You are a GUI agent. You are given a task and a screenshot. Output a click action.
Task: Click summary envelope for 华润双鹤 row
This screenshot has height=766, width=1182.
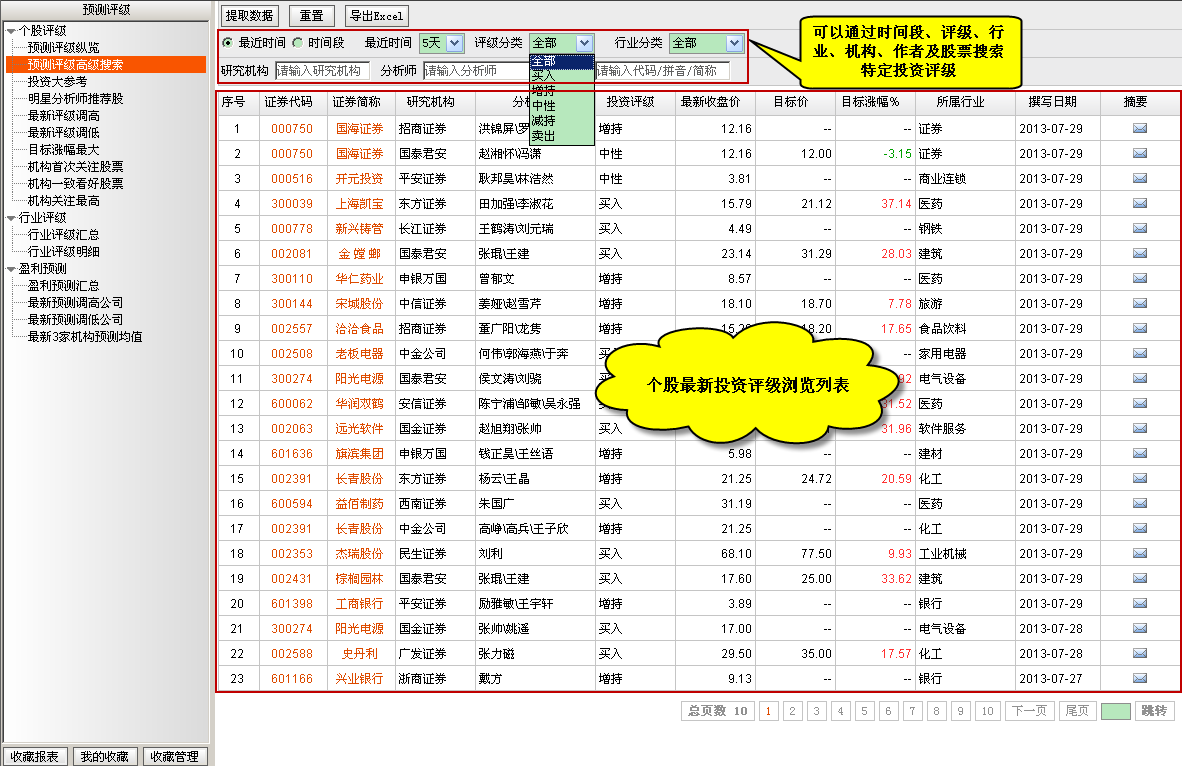1140,403
